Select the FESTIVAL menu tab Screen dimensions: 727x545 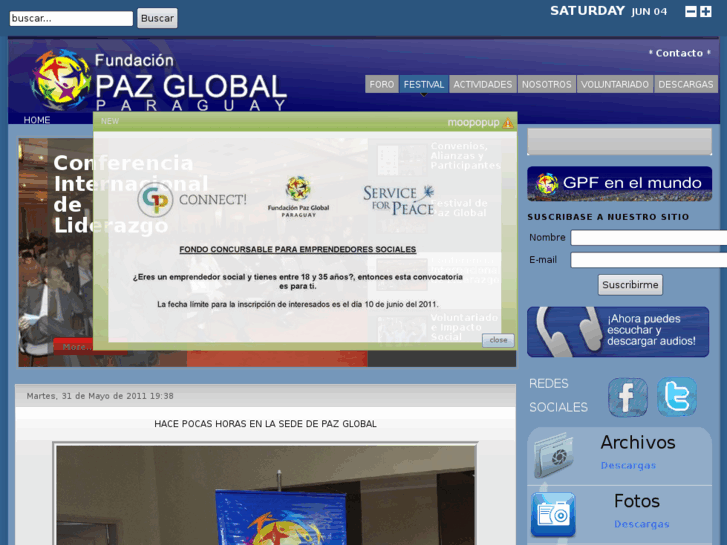pyautogui.click(x=424, y=84)
